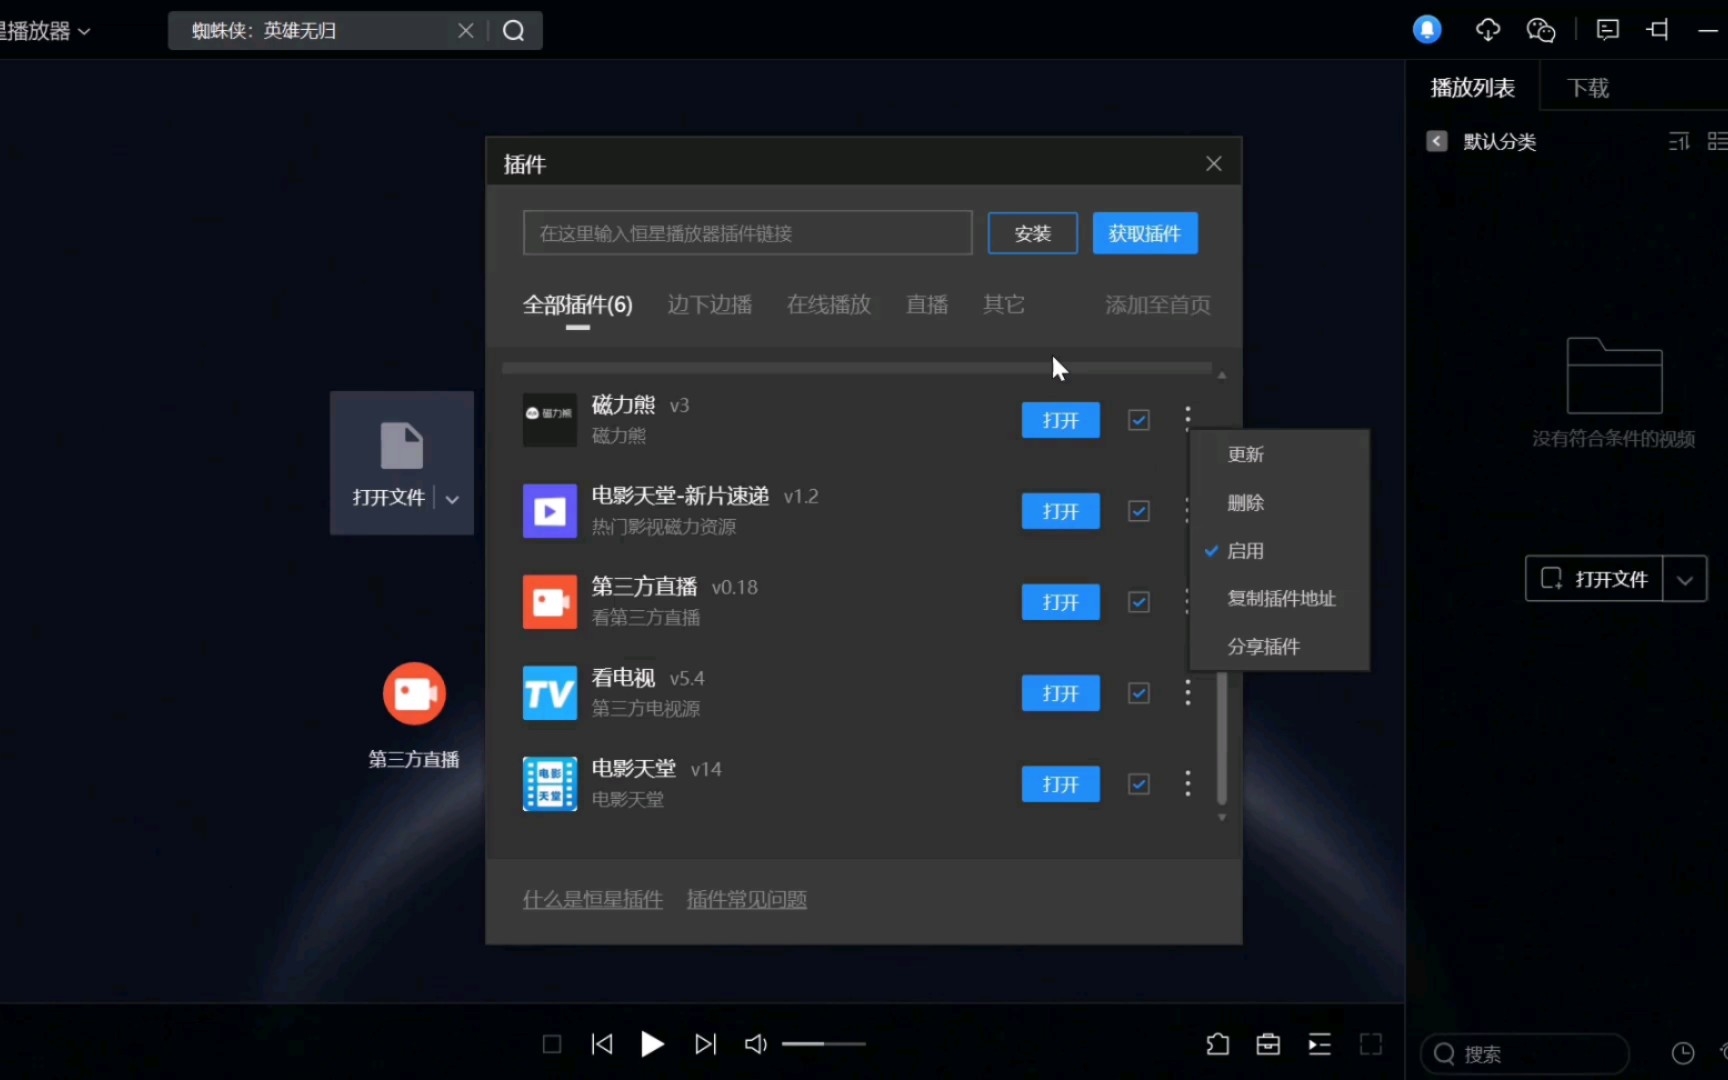Choose 更新 from the context menu
Viewport: 1728px width, 1080px height.
[1279, 455]
